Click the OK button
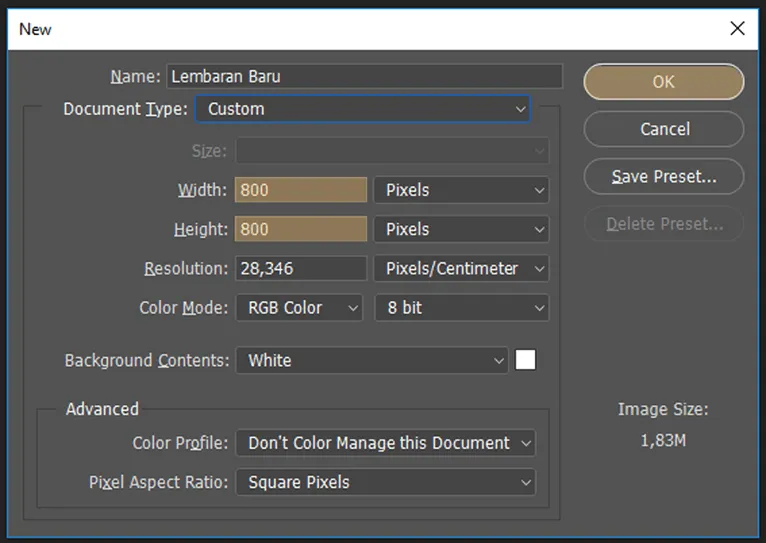Image resolution: width=766 pixels, height=543 pixels. (663, 82)
